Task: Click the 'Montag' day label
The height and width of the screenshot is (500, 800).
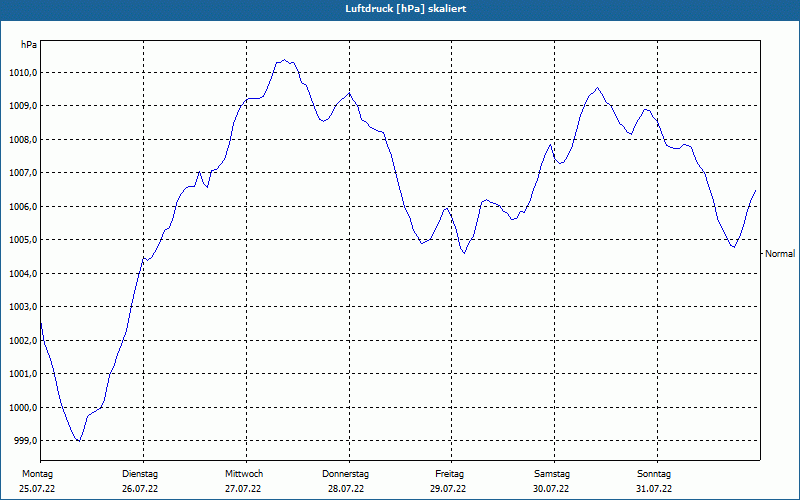Action: click(x=37, y=474)
